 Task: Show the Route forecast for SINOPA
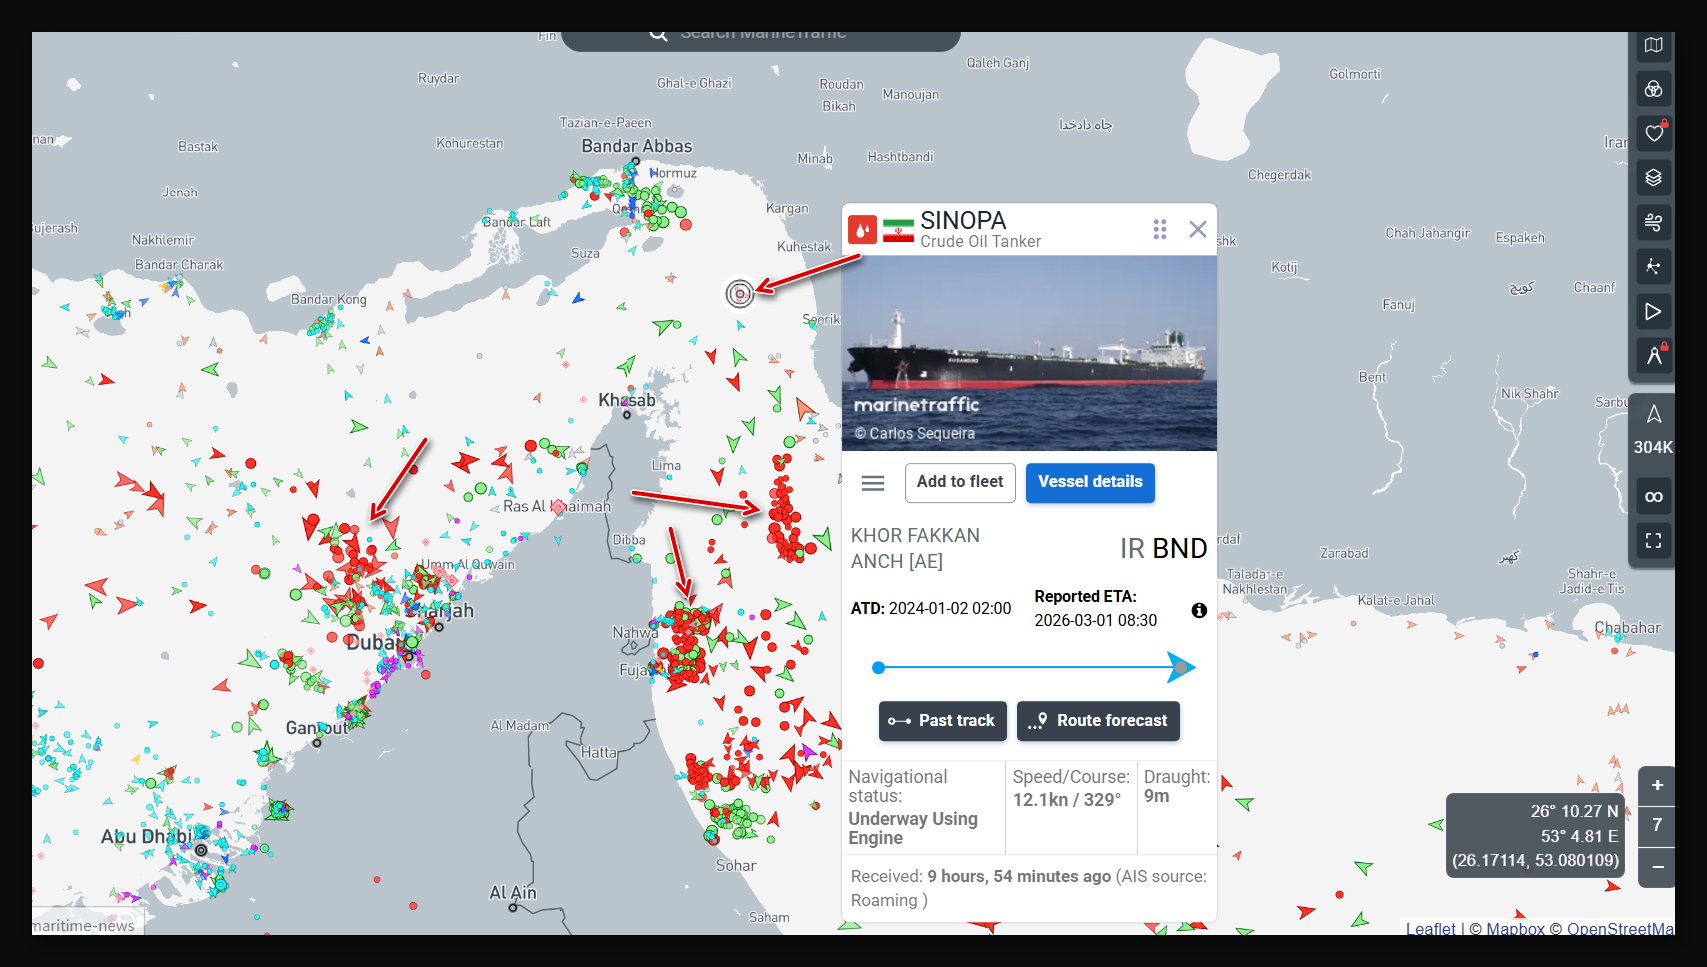[1098, 721]
